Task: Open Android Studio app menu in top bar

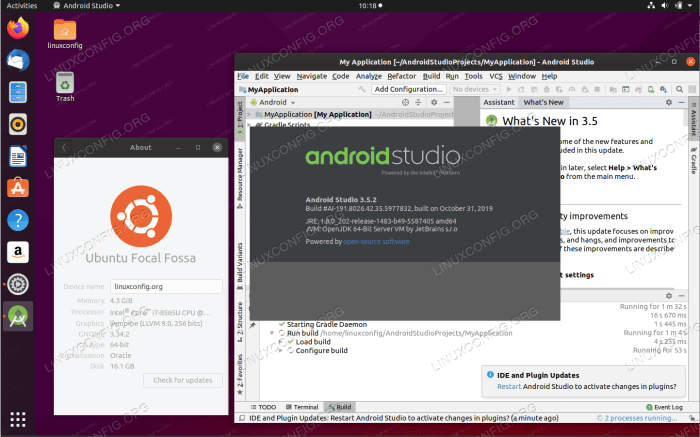Action: coord(87,6)
